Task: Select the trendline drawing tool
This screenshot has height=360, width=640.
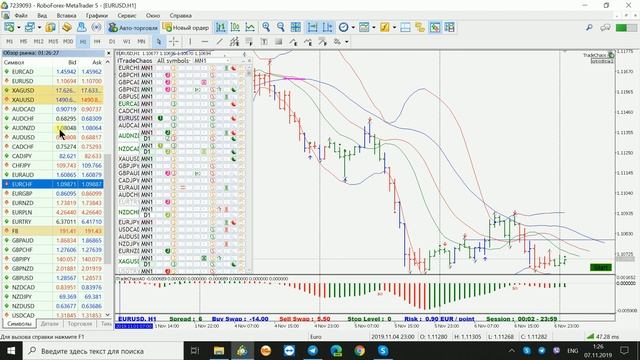Action: pos(220,42)
